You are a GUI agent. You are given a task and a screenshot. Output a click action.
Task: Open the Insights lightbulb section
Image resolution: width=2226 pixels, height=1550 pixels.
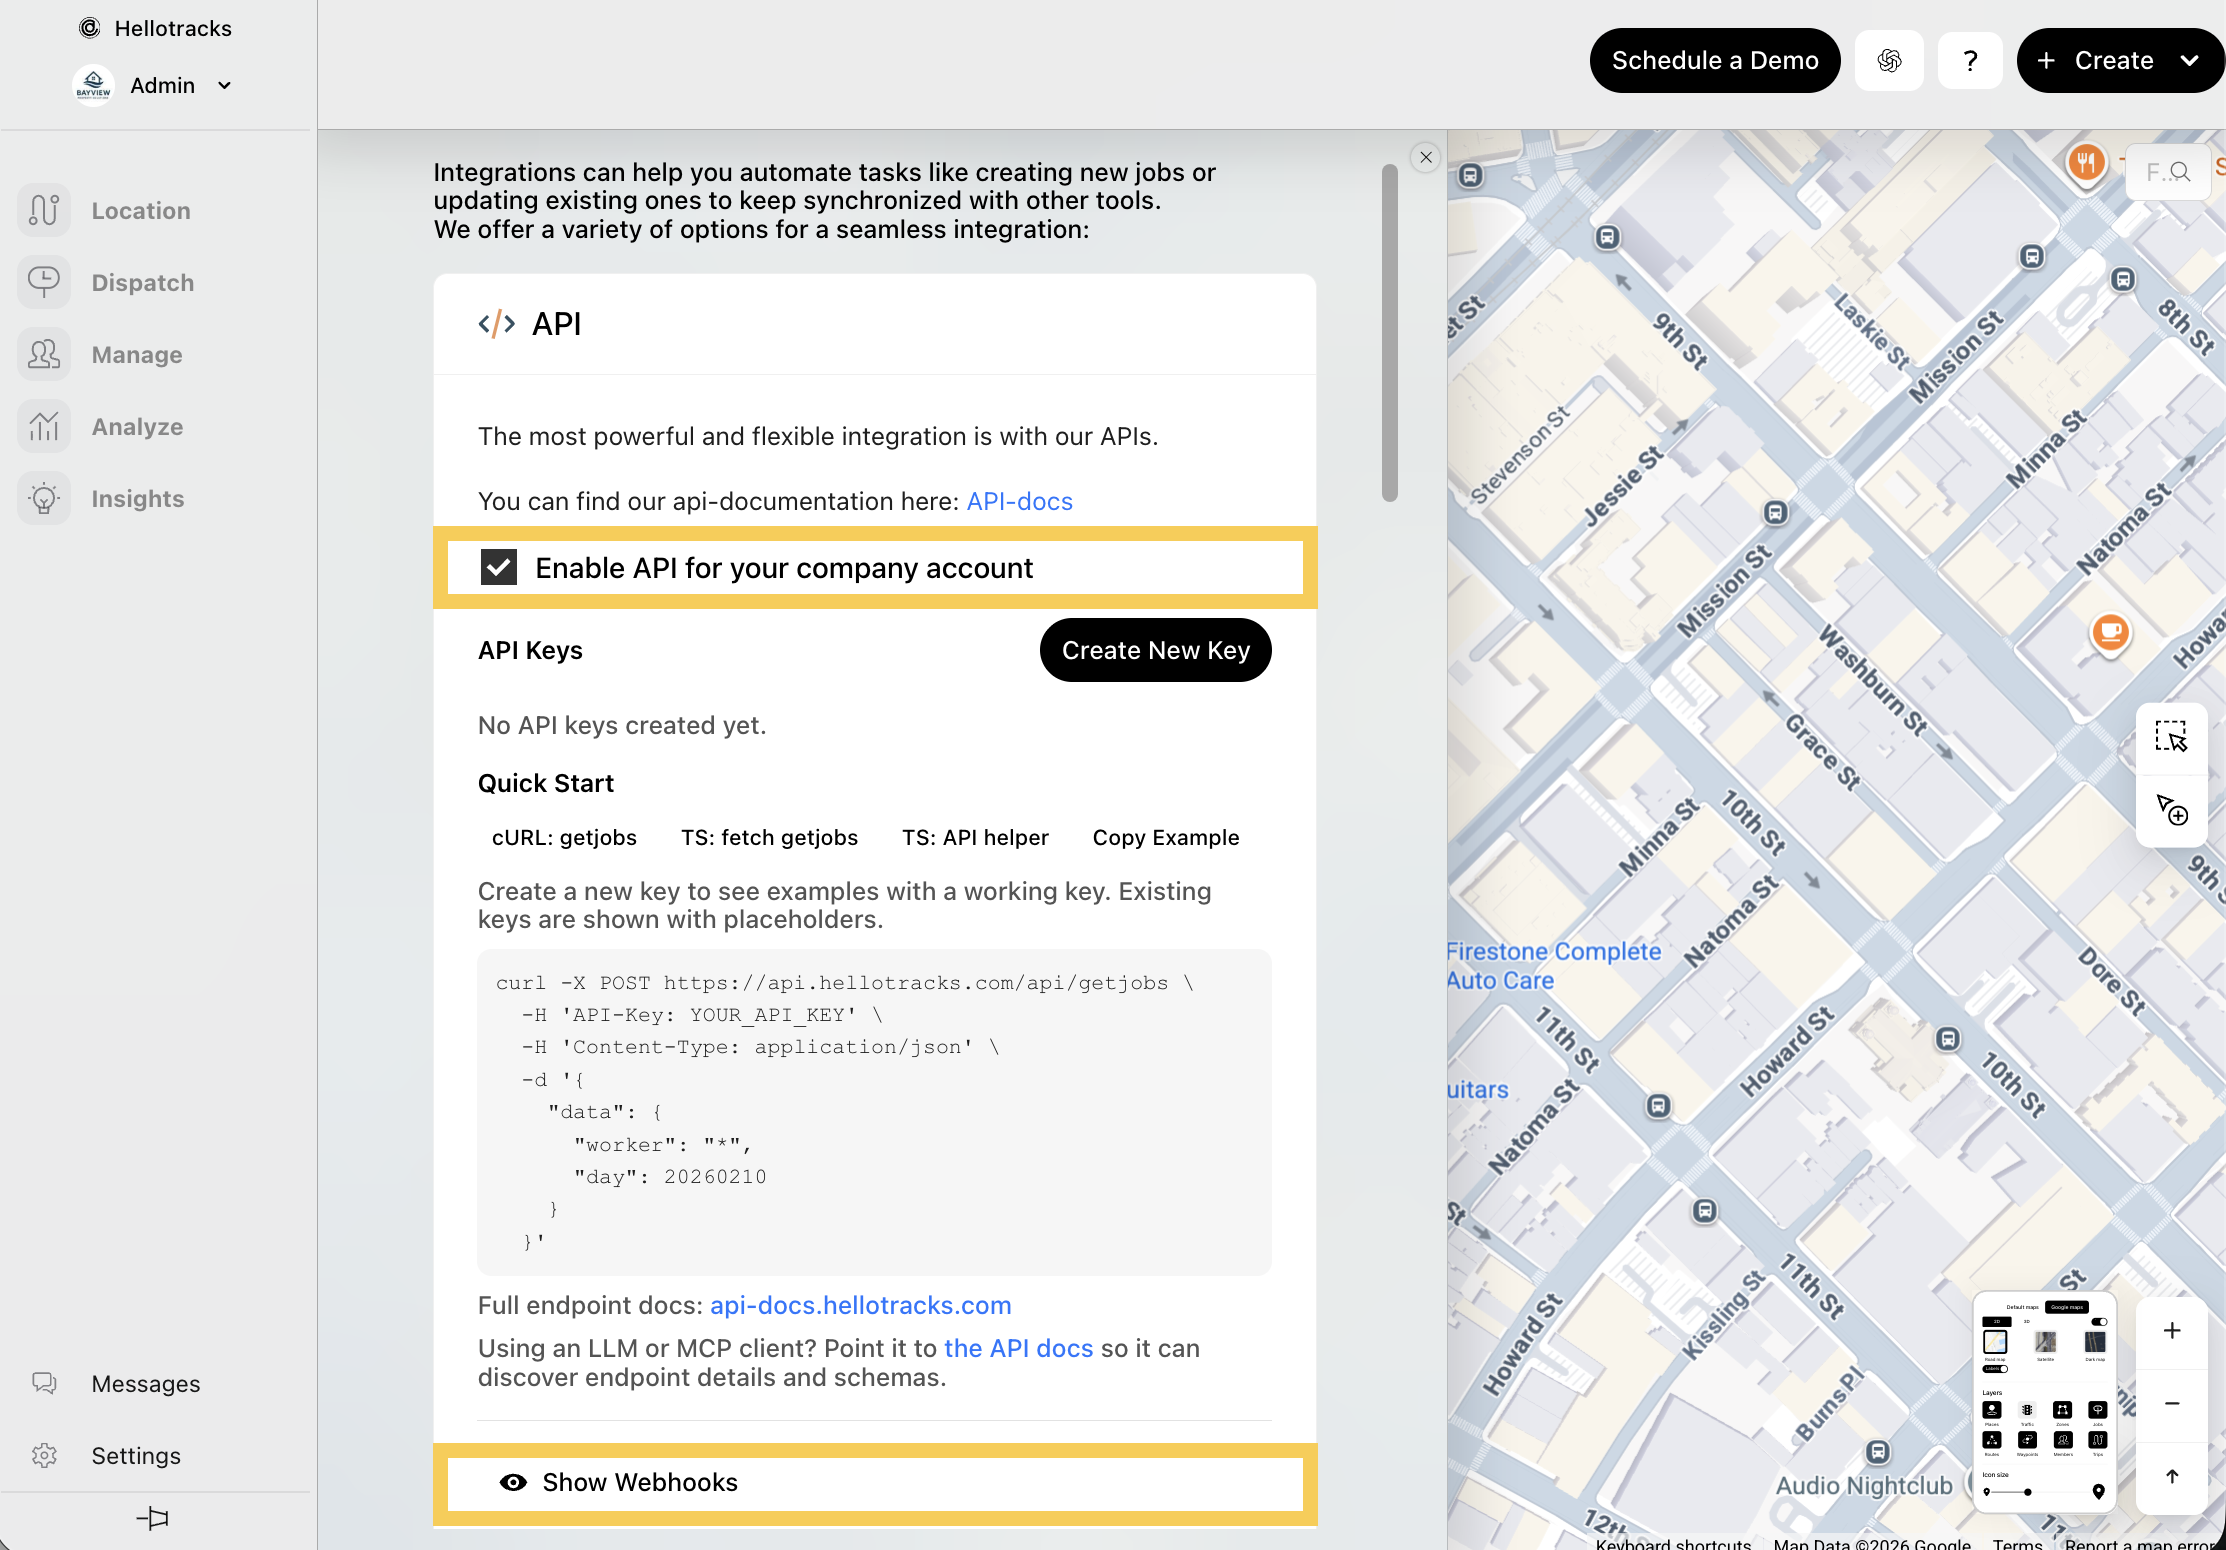(x=44, y=498)
